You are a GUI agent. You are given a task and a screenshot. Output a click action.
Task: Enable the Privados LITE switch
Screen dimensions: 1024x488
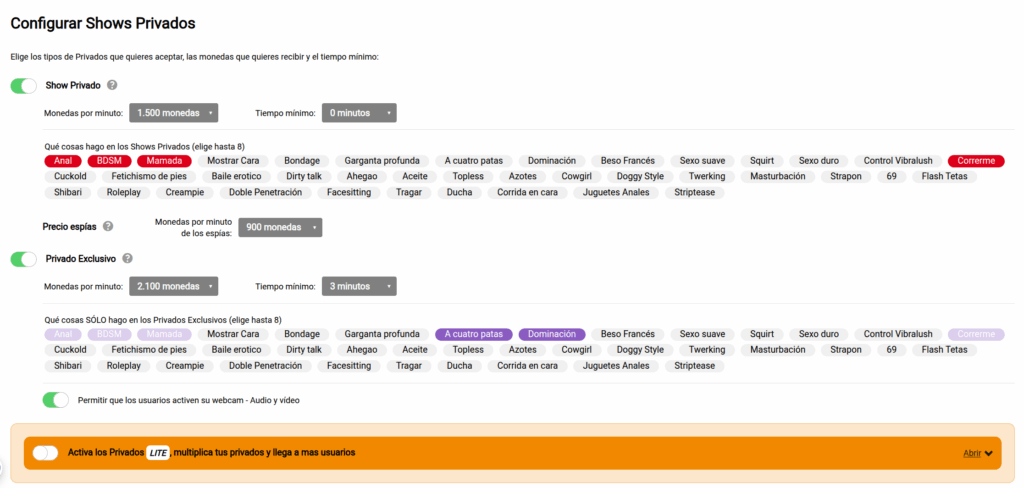pos(45,453)
